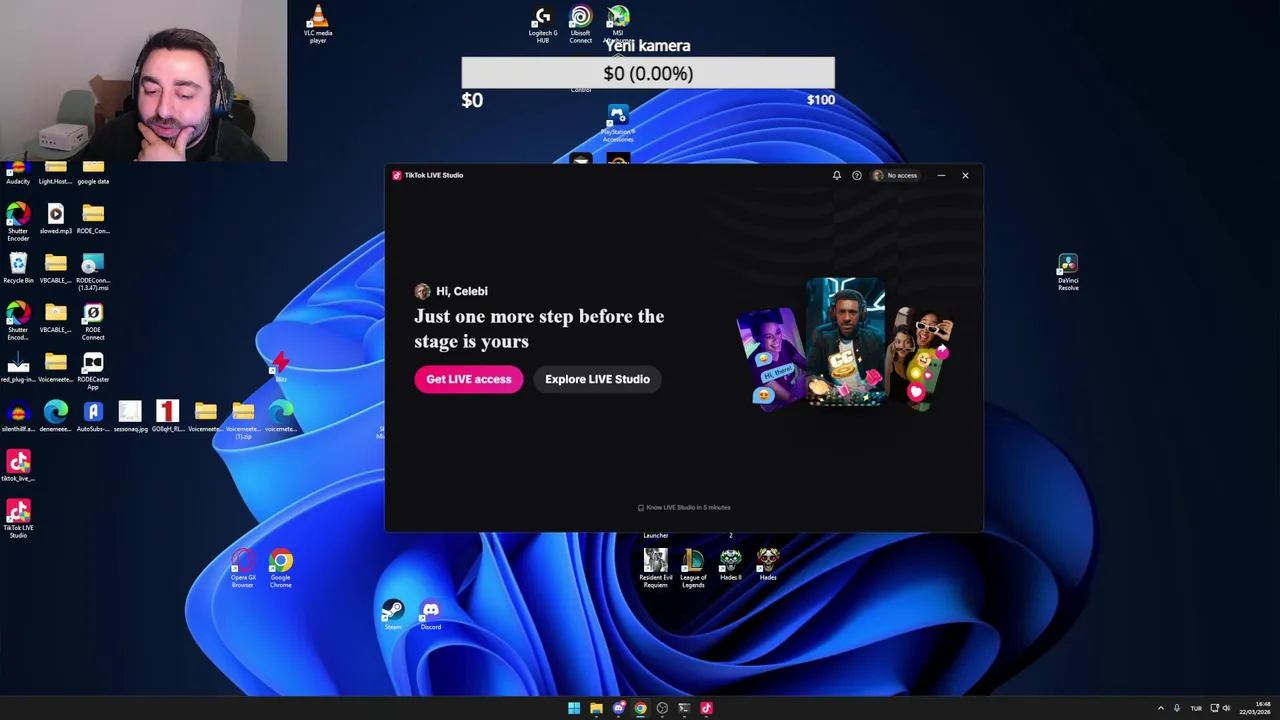Show hidden system tray icons
This screenshot has width=1280, height=720.
(x=1160, y=708)
